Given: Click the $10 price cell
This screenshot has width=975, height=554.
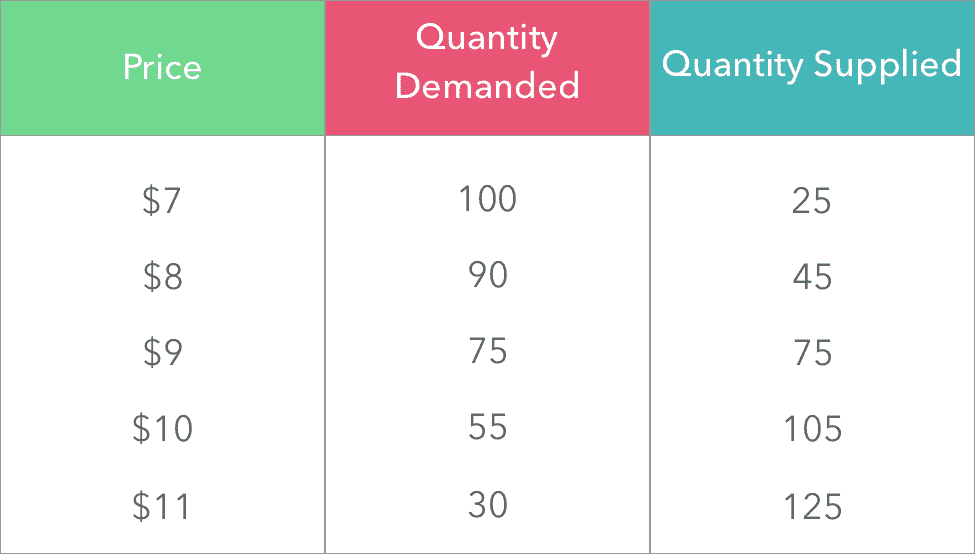Looking at the screenshot, I should click(x=162, y=428).
